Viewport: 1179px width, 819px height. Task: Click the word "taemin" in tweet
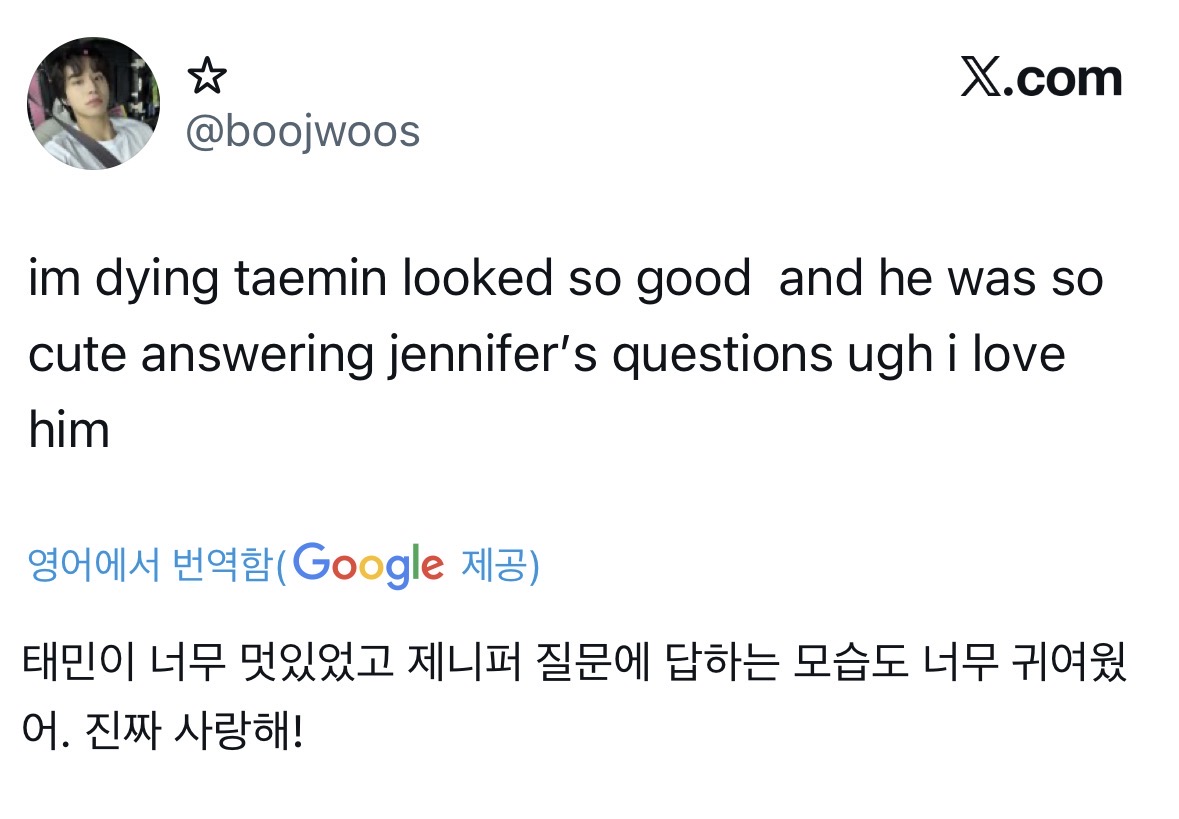(x=312, y=281)
